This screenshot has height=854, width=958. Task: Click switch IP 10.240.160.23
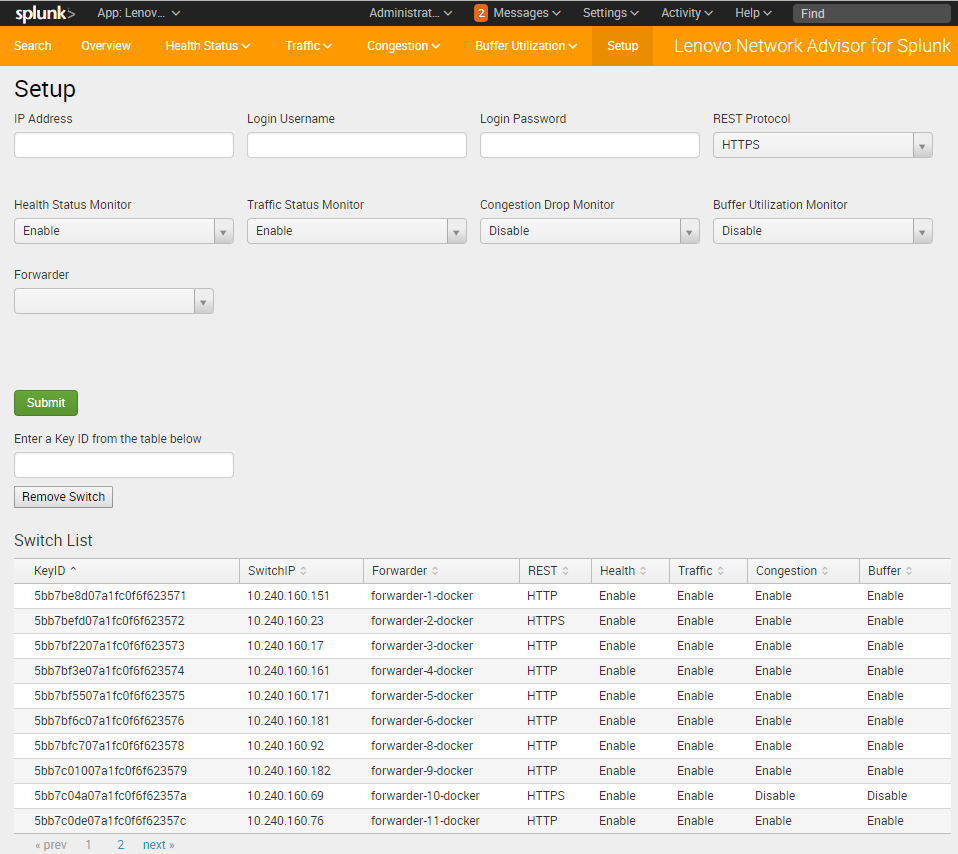(285, 621)
